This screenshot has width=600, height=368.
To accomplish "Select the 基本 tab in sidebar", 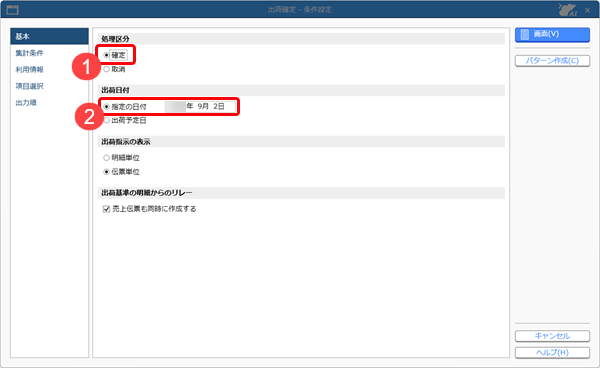I will click(x=49, y=36).
